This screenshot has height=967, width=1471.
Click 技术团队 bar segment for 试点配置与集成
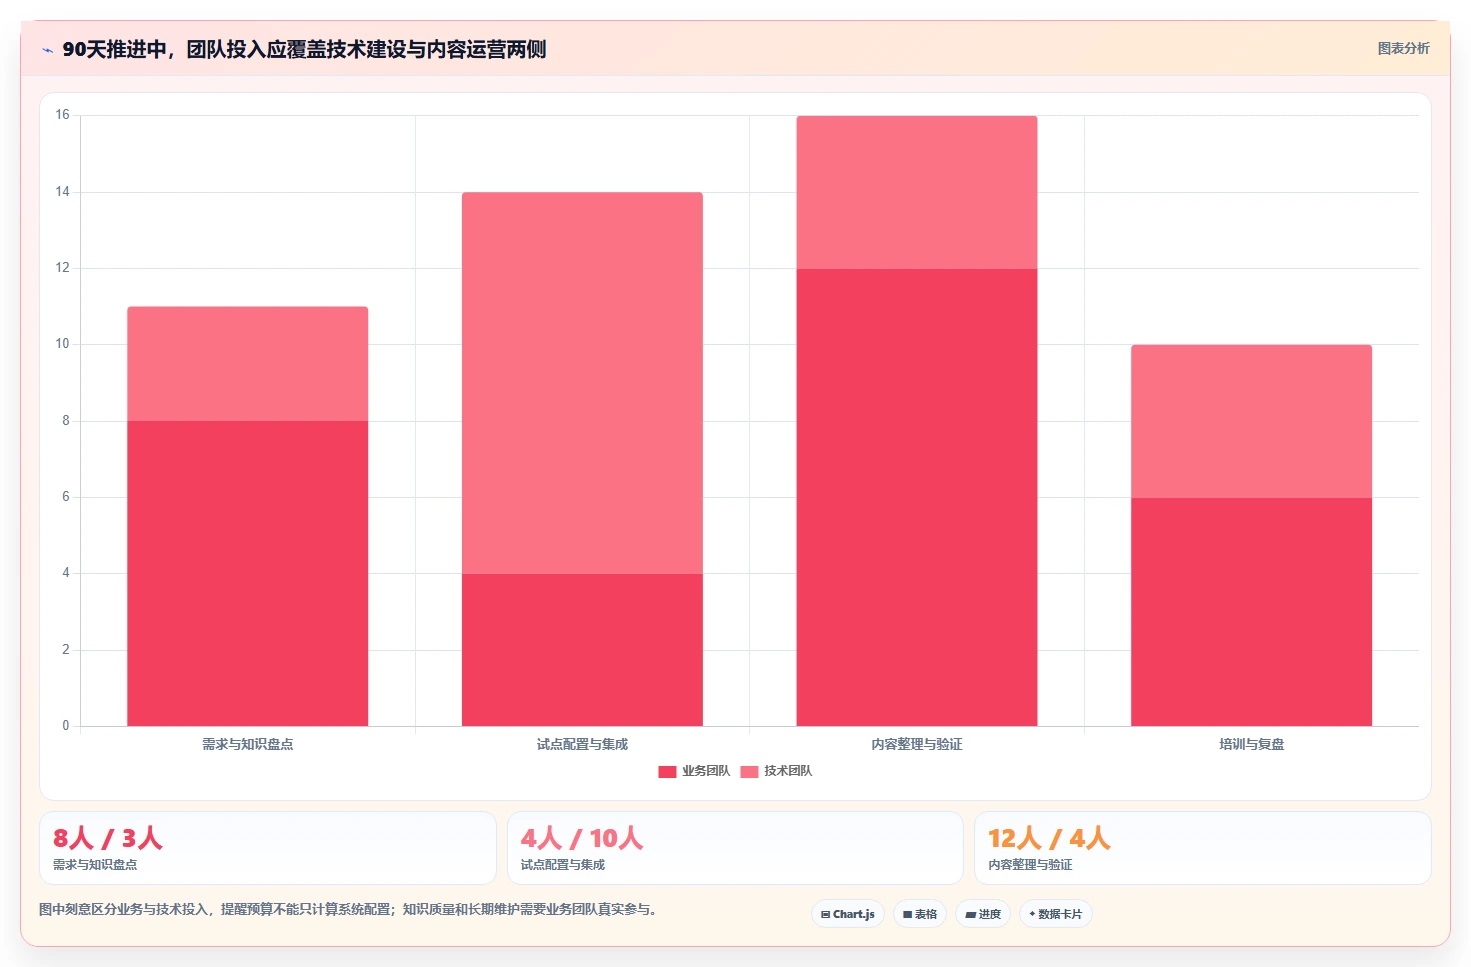[582, 383]
